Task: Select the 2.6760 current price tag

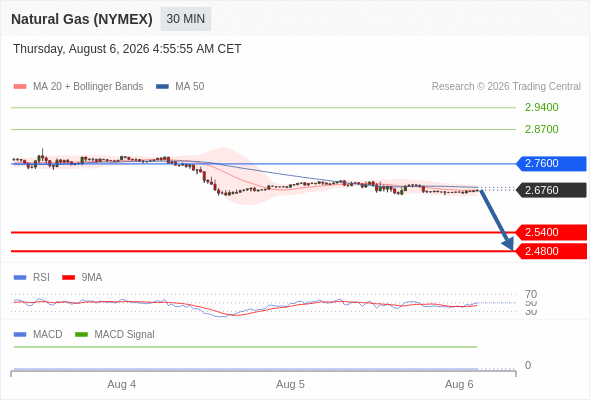Action: [x=551, y=190]
